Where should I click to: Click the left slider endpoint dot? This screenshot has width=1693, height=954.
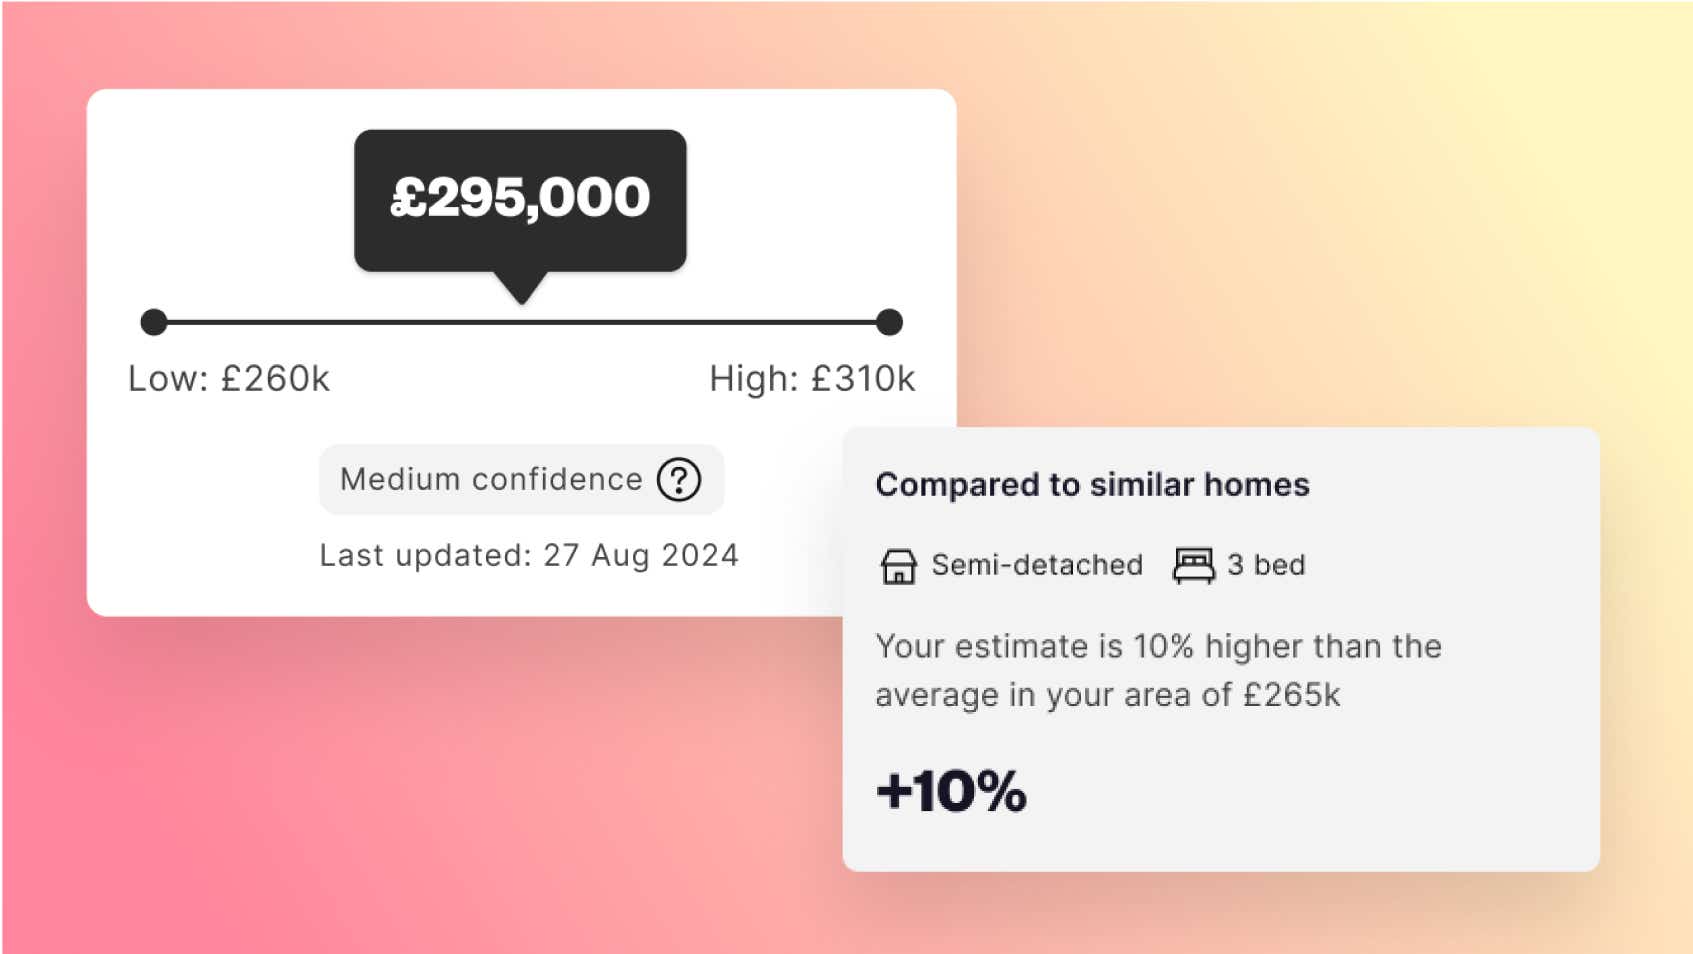[155, 321]
